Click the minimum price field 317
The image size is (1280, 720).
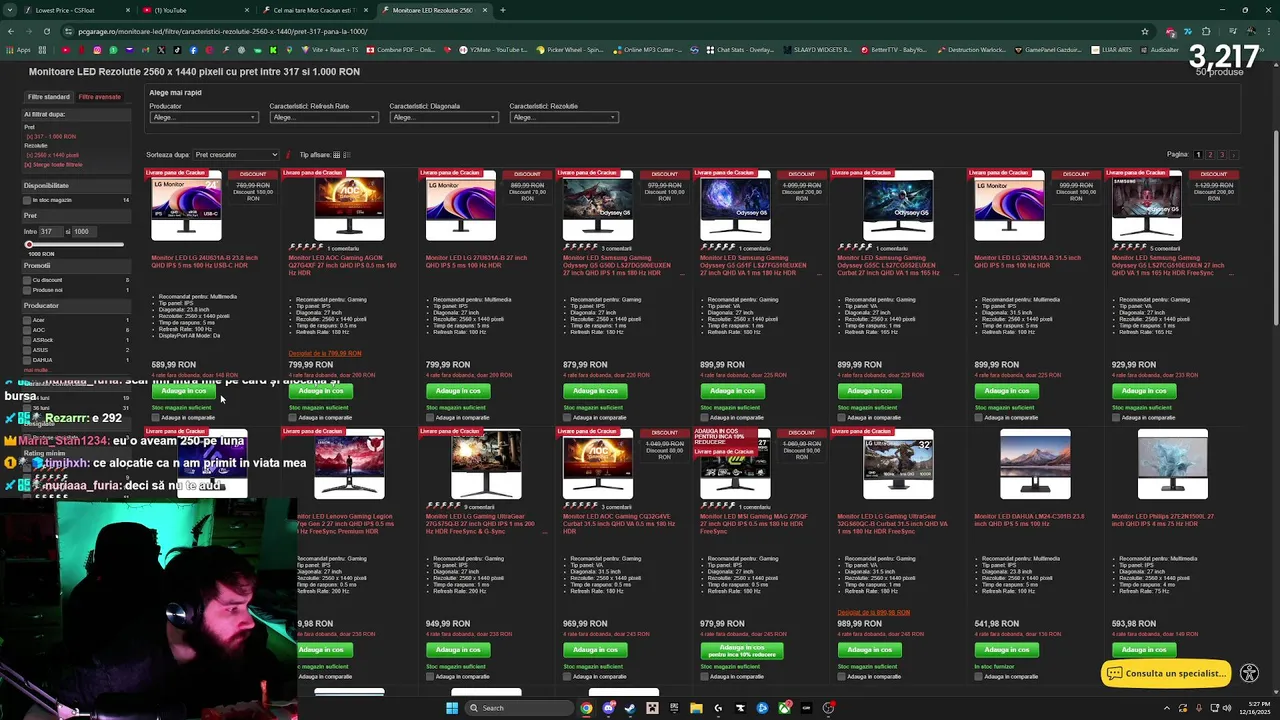point(50,231)
